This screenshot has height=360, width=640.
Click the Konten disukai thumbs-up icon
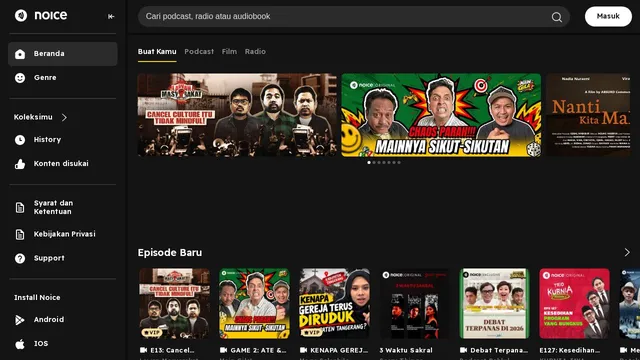coord(20,164)
